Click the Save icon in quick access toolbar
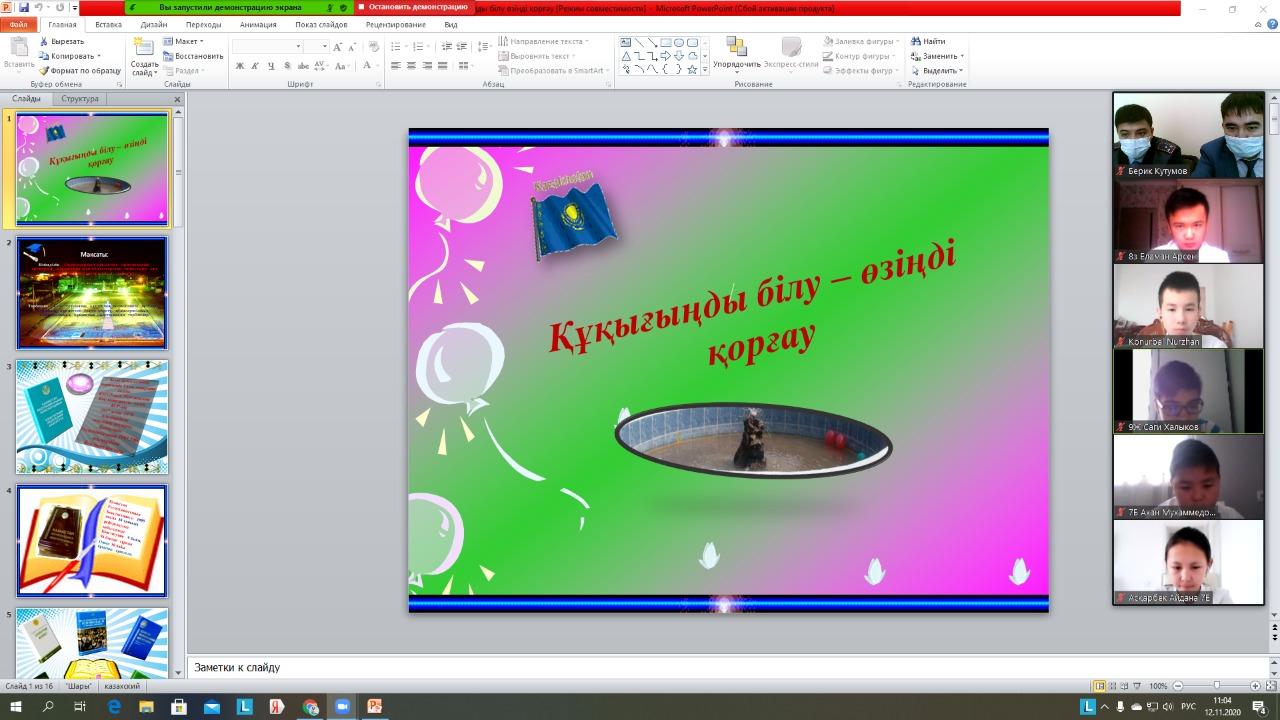Viewport: 1280px width, 720px height. tap(23, 7)
